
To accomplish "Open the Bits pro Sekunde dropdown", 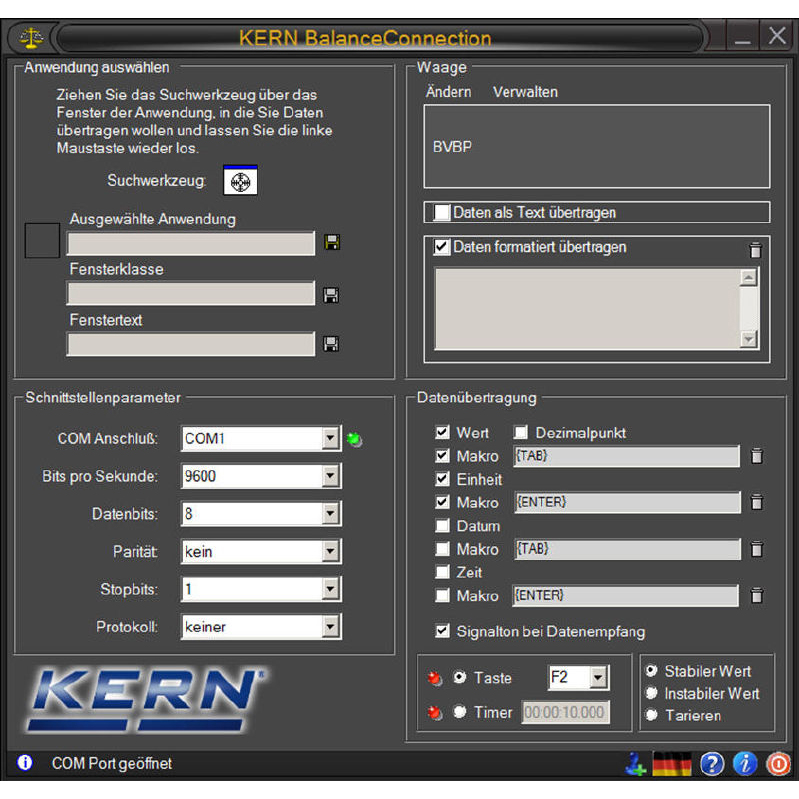I will point(330,476).
